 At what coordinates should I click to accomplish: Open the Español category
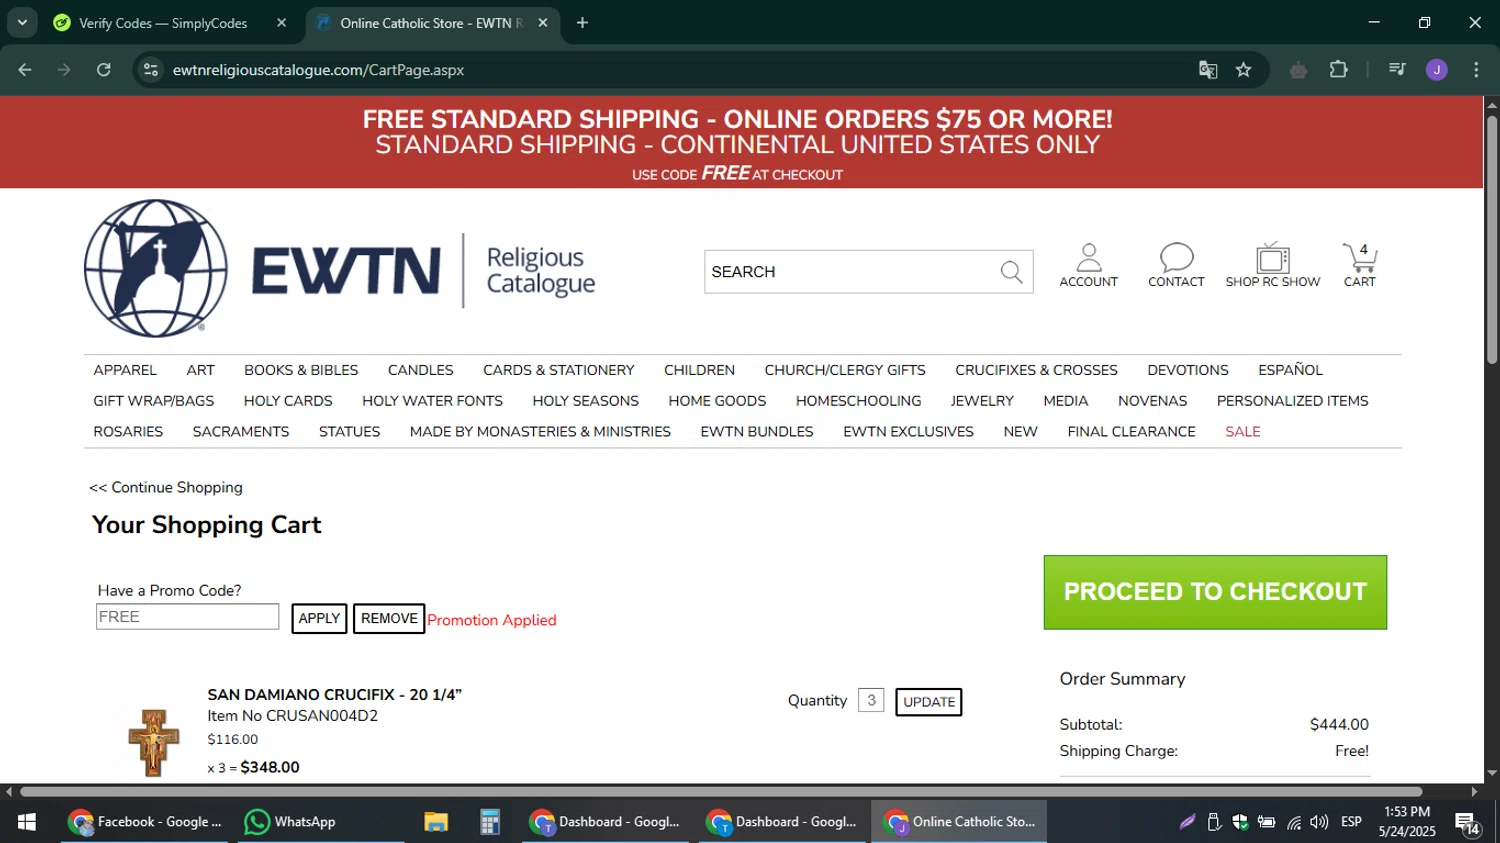(x=1290, y=370)
